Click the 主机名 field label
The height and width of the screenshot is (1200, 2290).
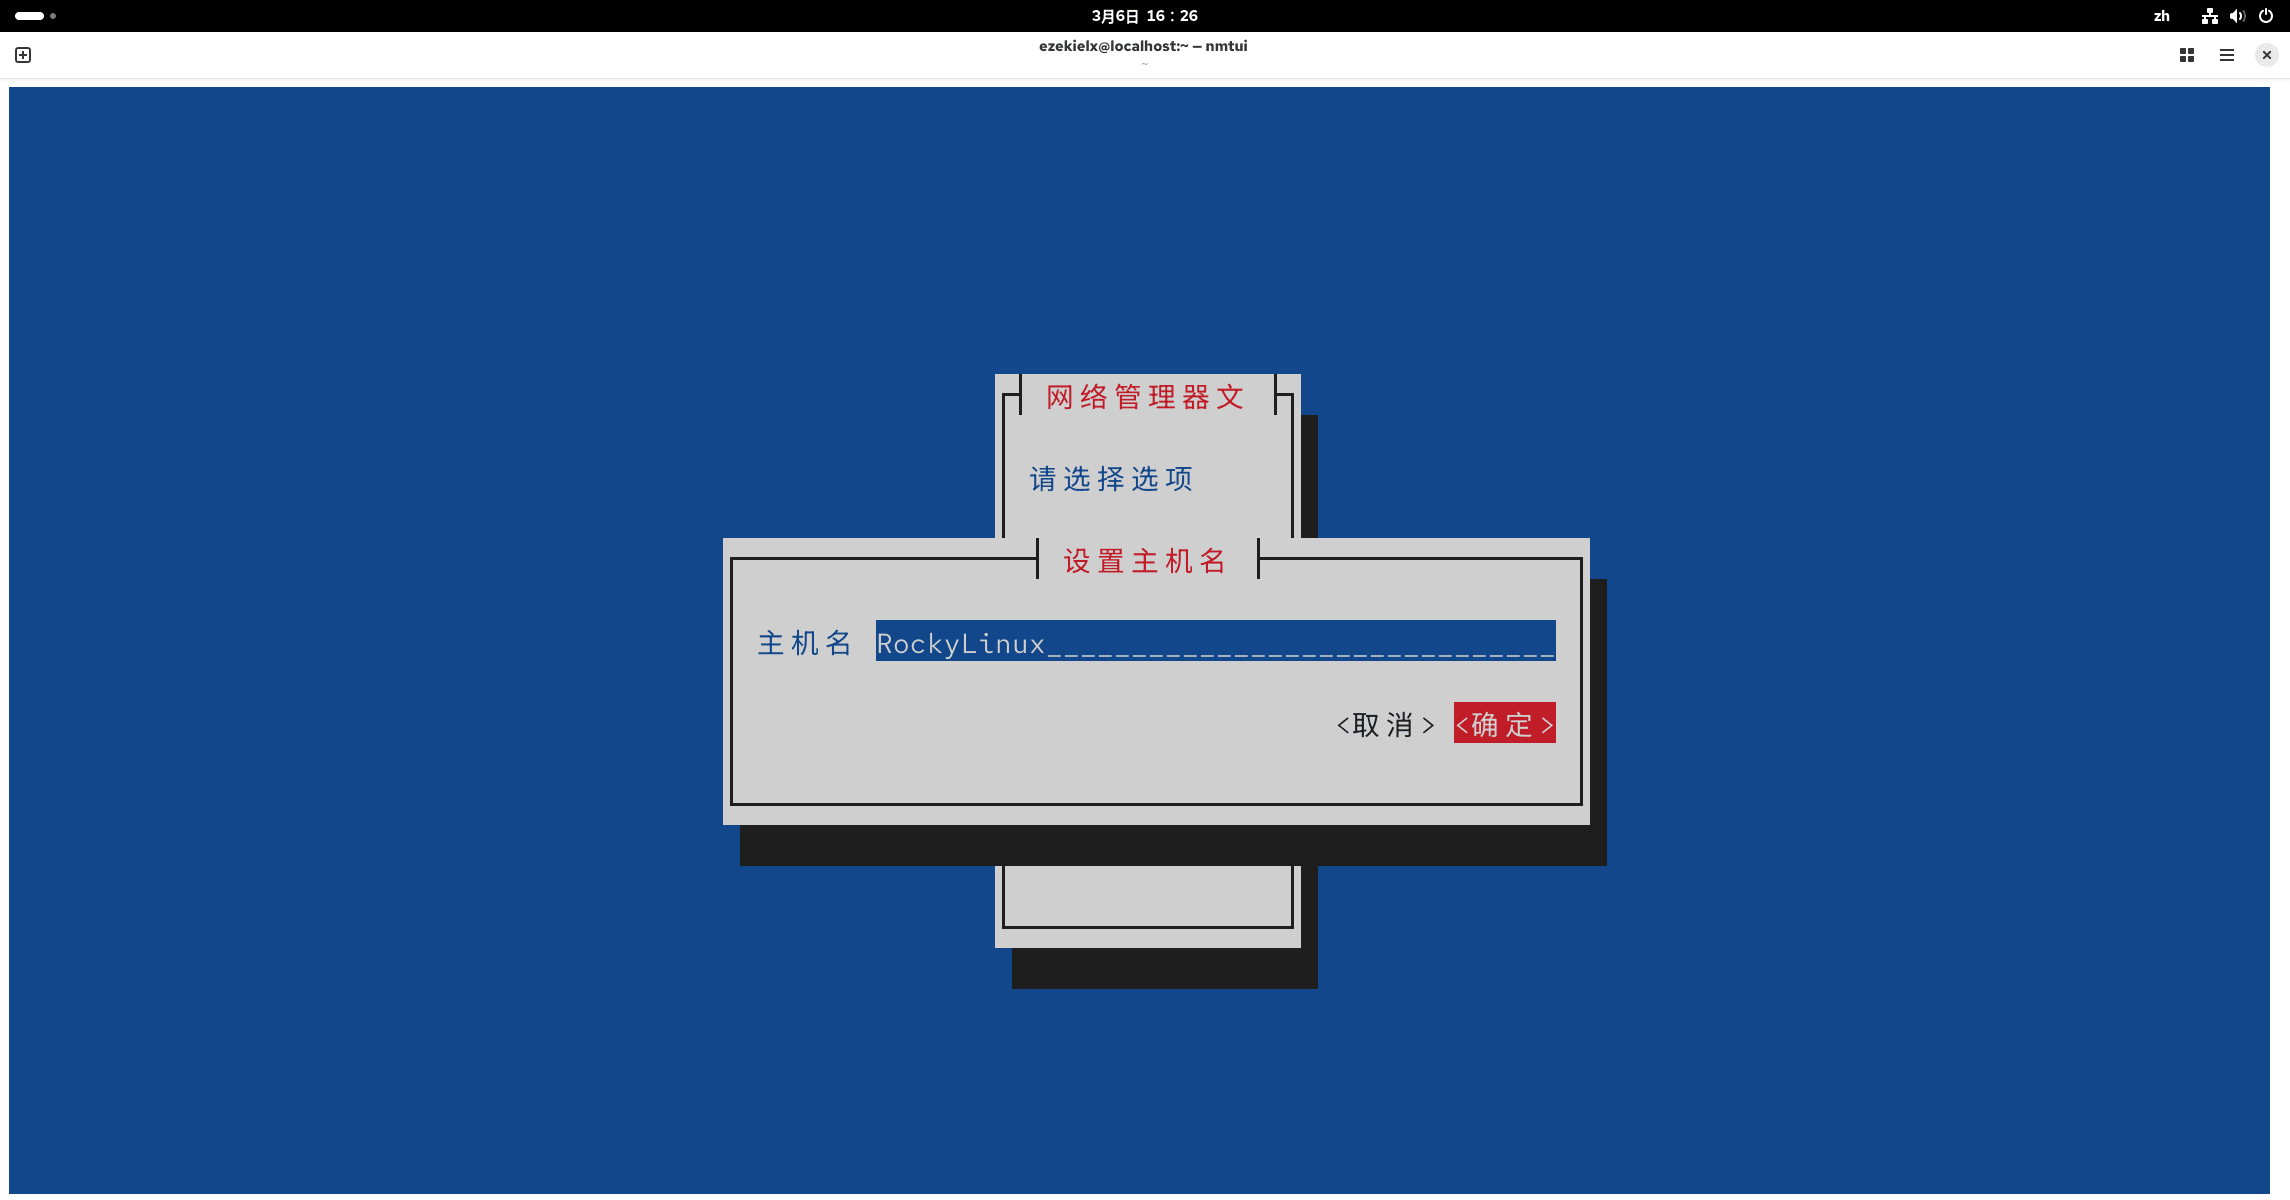tap(805, 643)
